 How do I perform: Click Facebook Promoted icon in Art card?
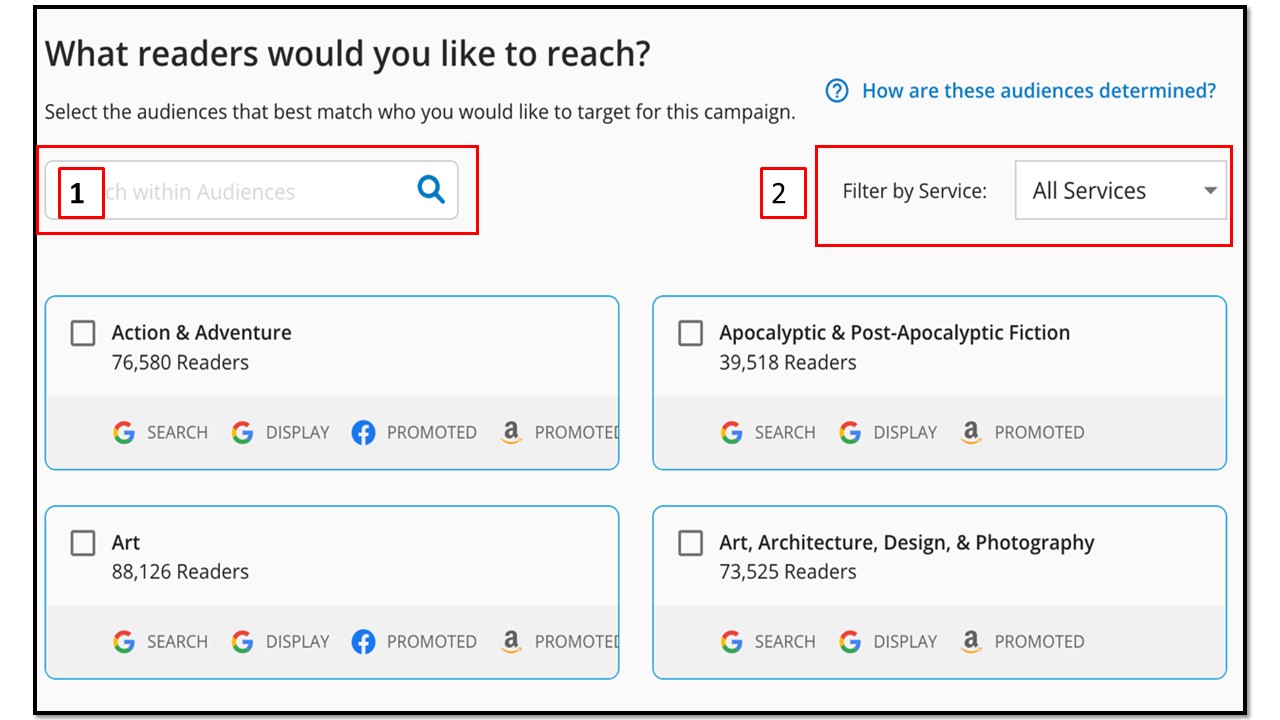click(363, 642)
